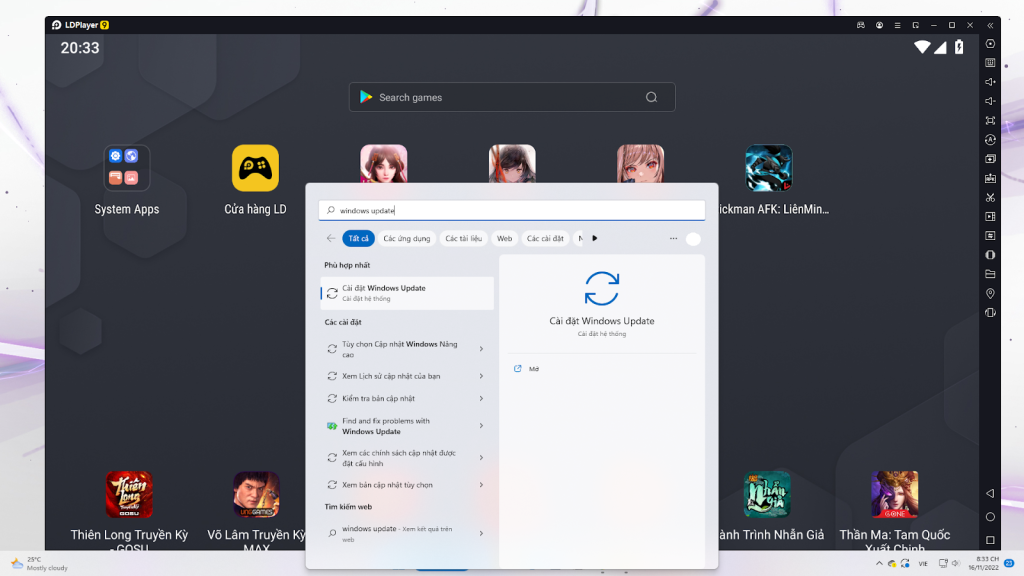Click the location pin icon in sidebar
This screenshot has width=1024, height=576.
click(x=990, y=293)
